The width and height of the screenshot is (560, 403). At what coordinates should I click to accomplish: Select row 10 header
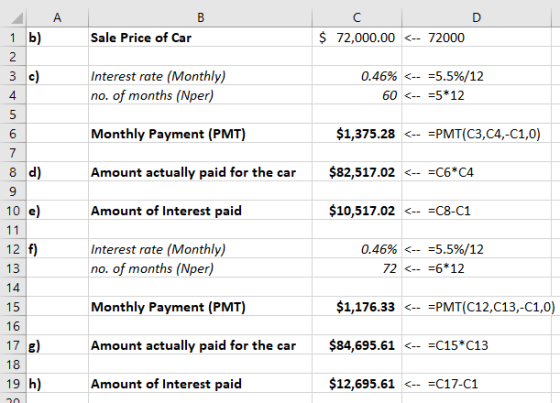(13, 211)
